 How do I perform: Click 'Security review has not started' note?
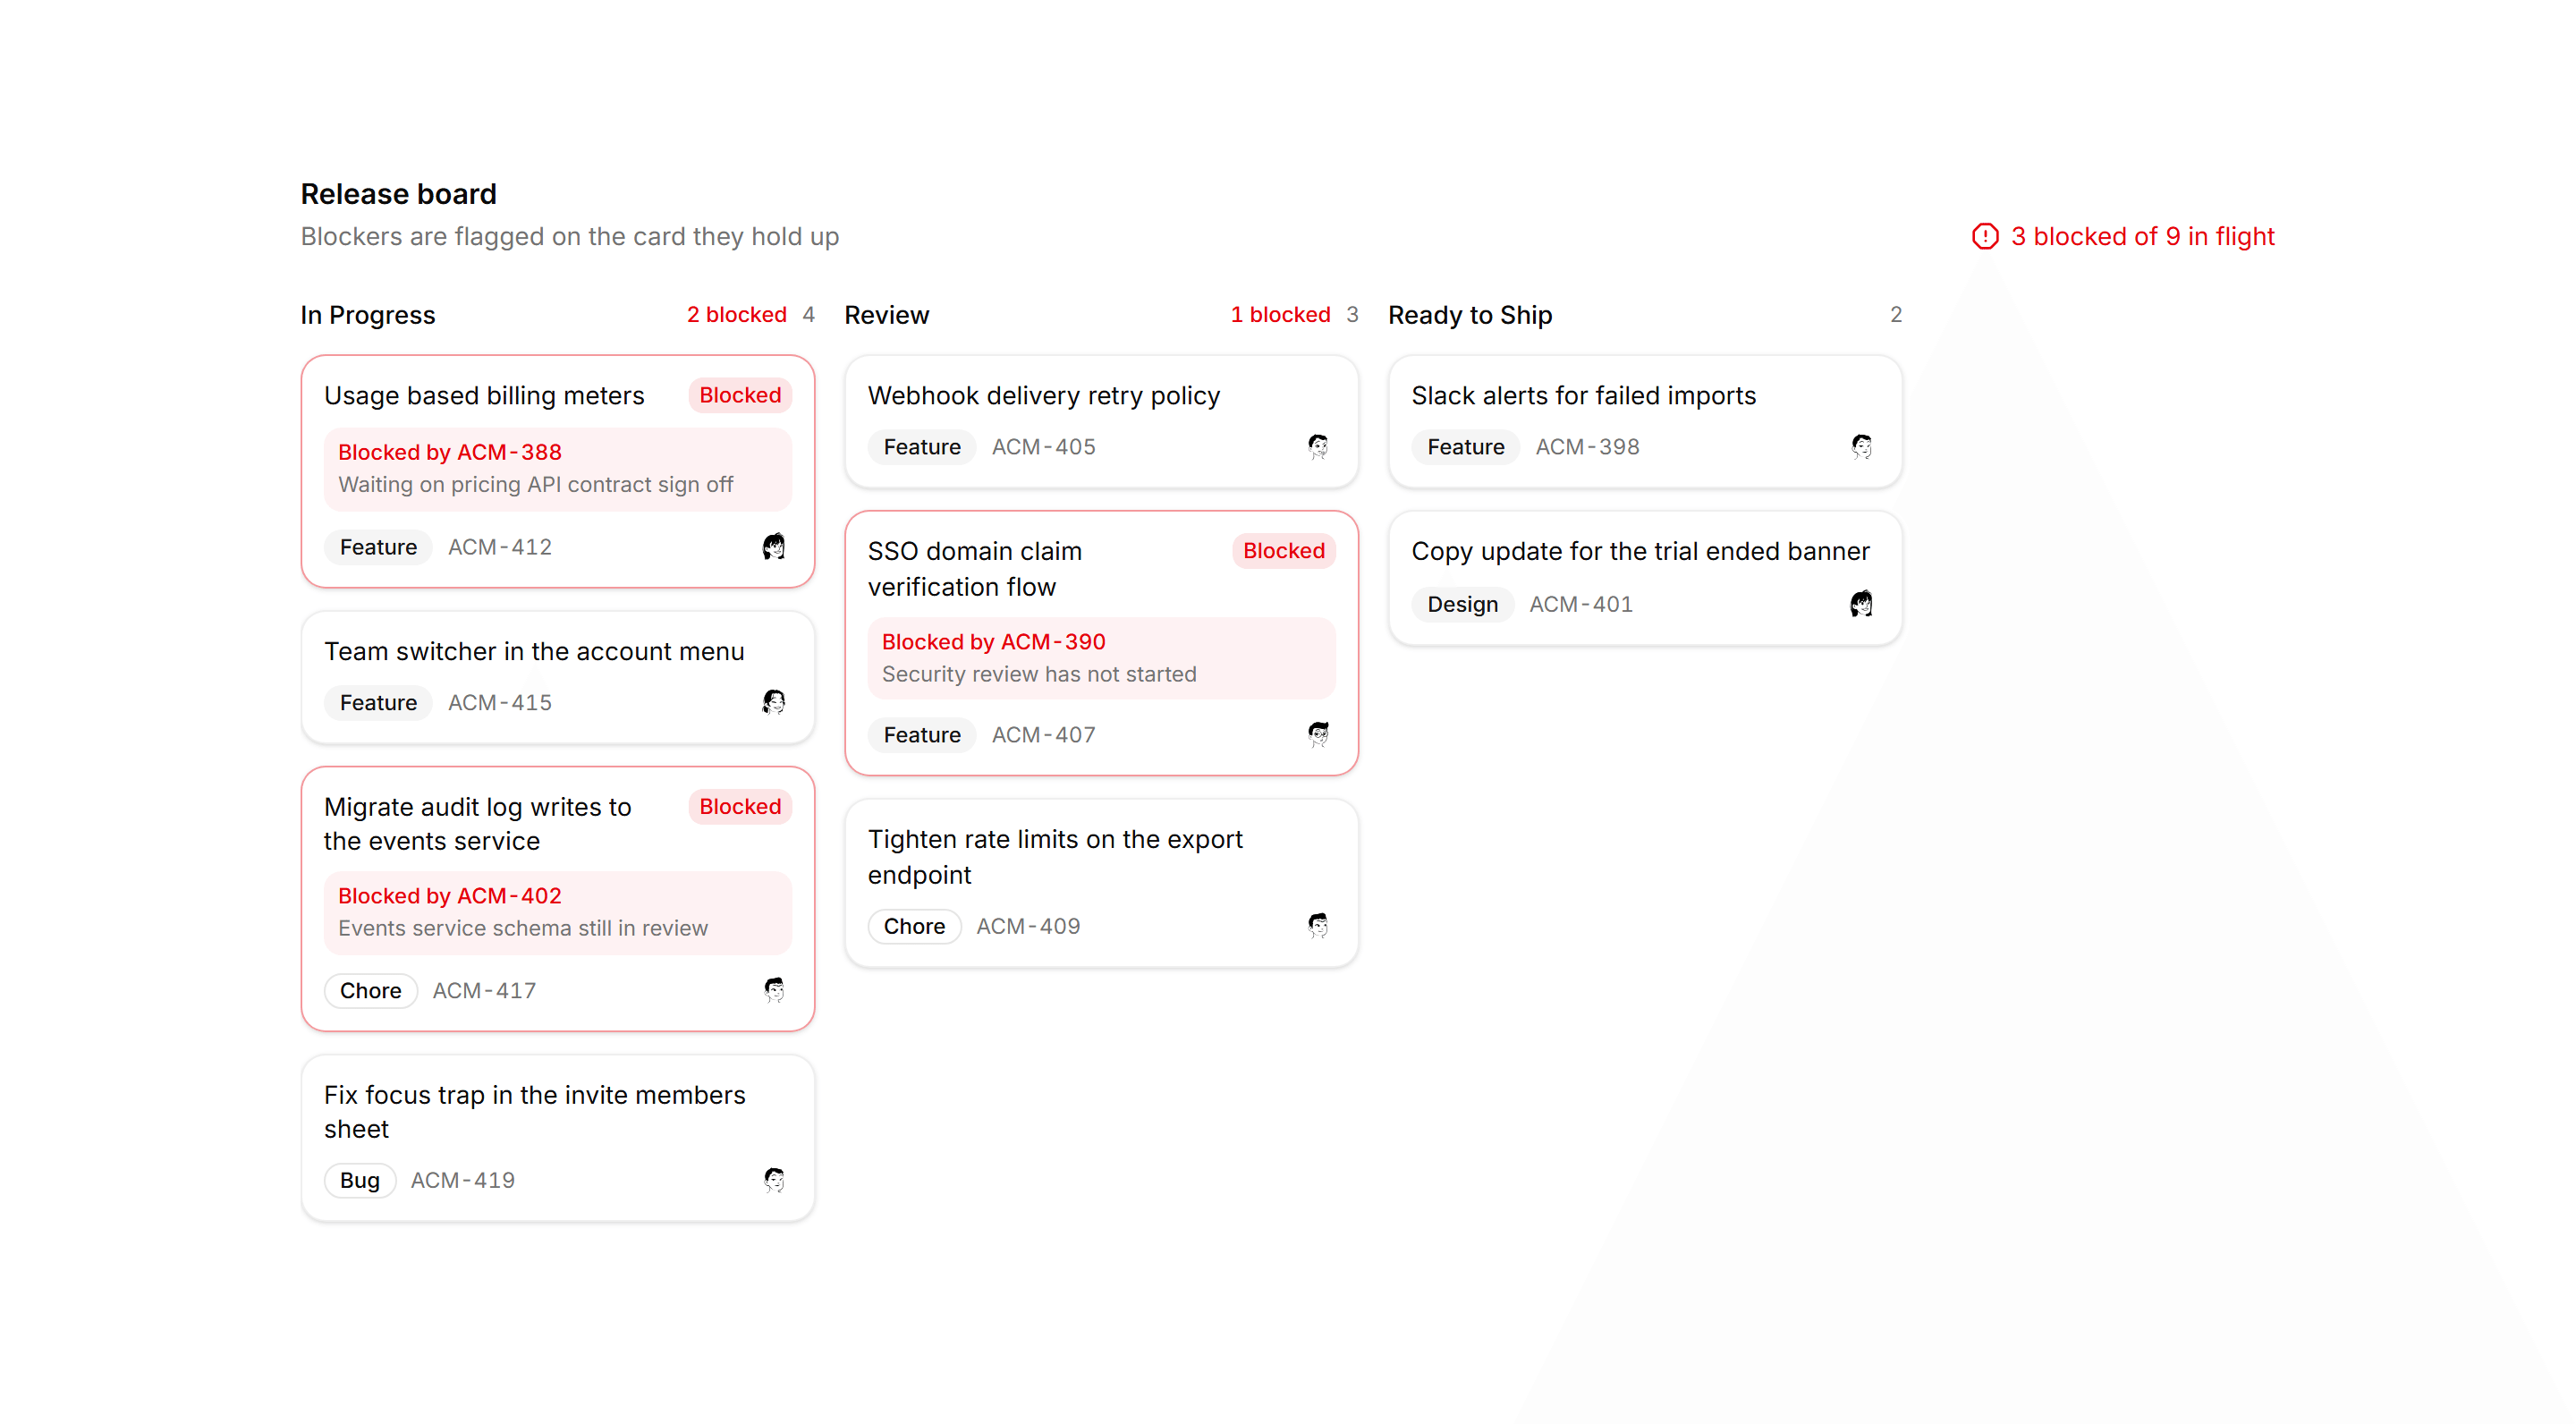1039,674
